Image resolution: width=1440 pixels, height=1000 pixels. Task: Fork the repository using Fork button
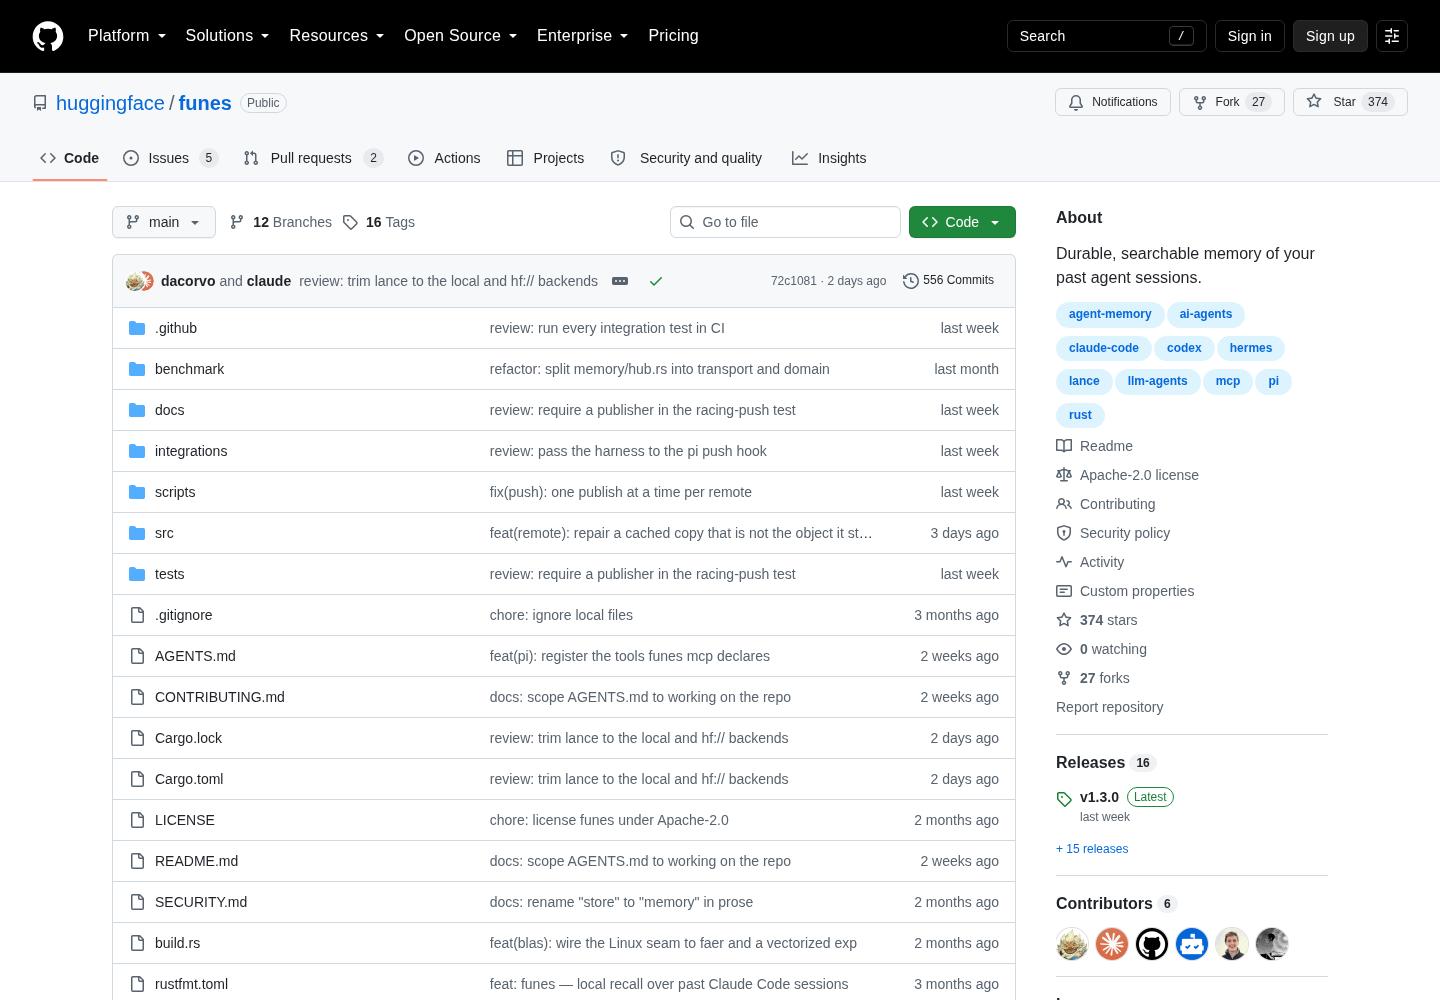point(1232,102)
